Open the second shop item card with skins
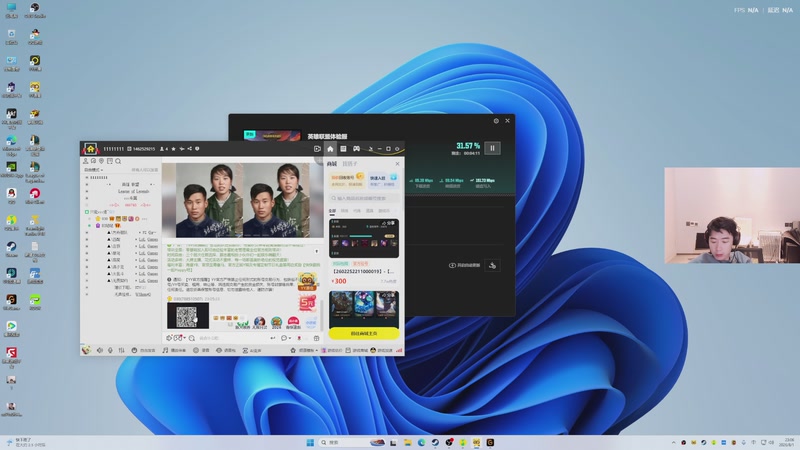 [x=364, y=308]
